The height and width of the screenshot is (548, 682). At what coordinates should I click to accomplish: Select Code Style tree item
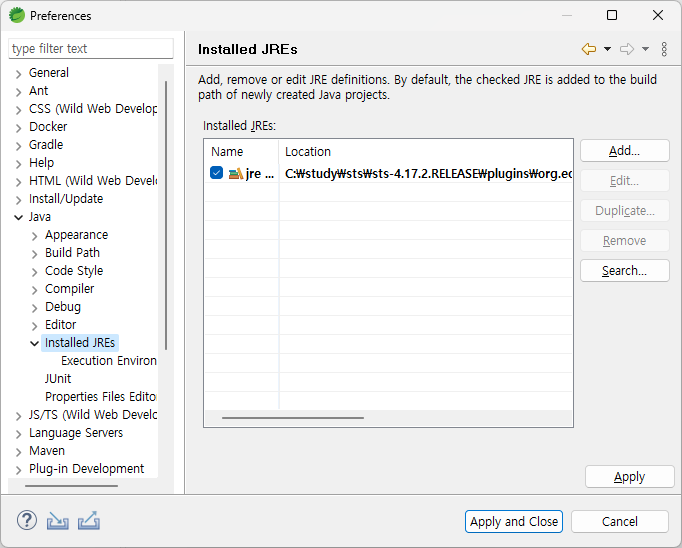[74, 271]
